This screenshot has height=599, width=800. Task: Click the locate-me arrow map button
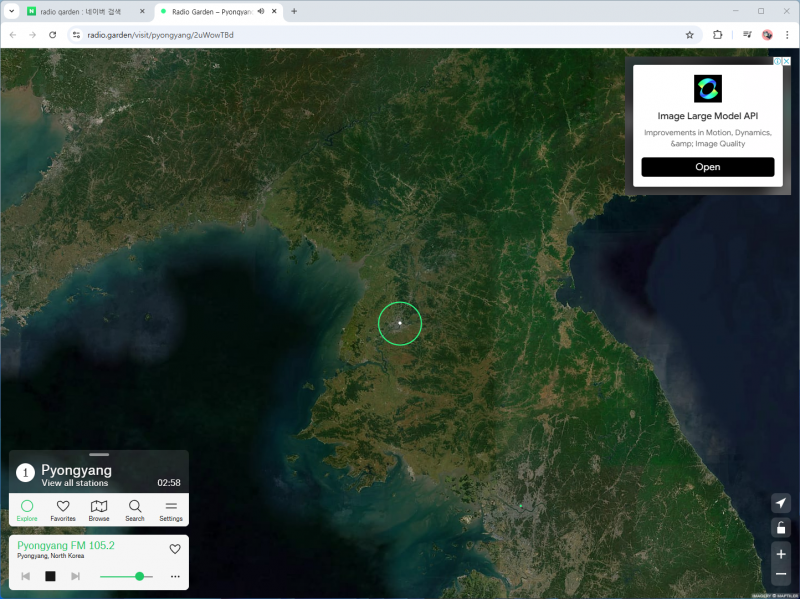coord(781,503)
